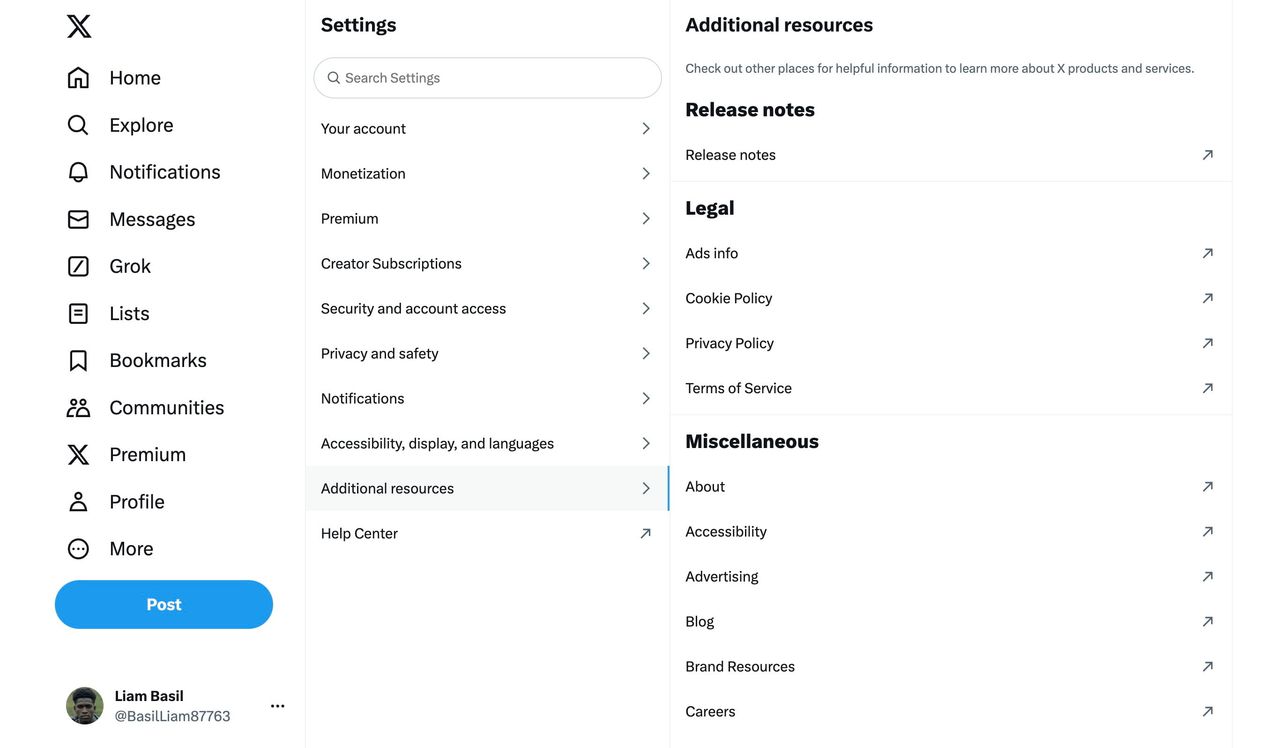
Task: Click the Profile person icon
Action: 78,501
